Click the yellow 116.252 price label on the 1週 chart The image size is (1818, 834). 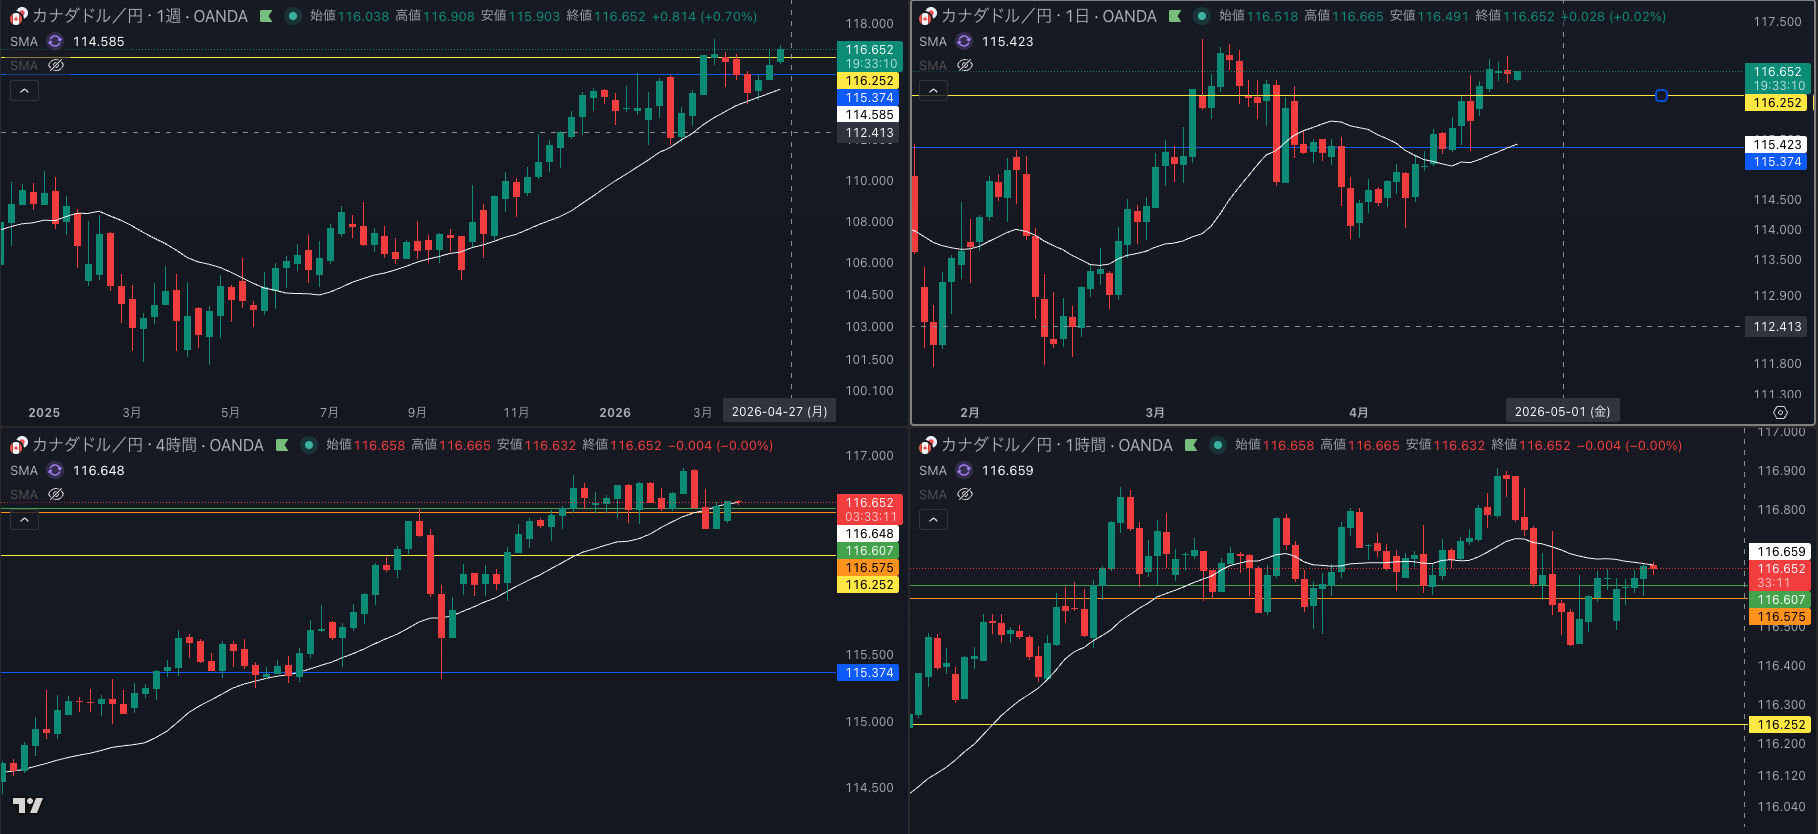click(870, 81)
